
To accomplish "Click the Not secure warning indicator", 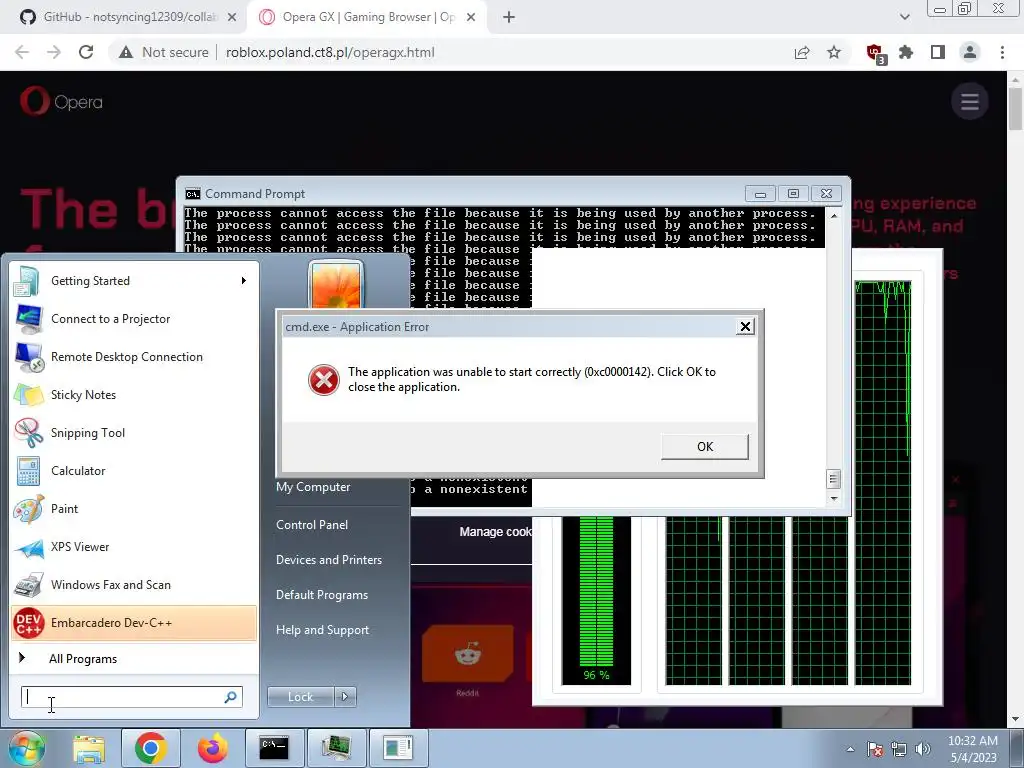I will pyautogui.click(x=163, y=52).
